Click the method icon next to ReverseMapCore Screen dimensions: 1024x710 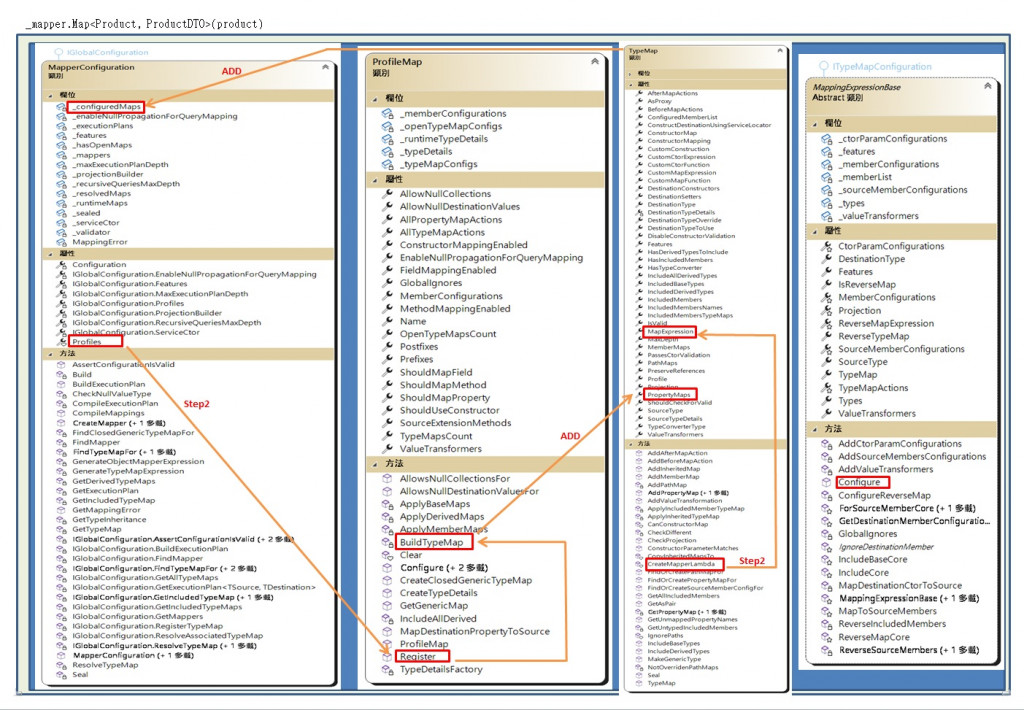827,637
